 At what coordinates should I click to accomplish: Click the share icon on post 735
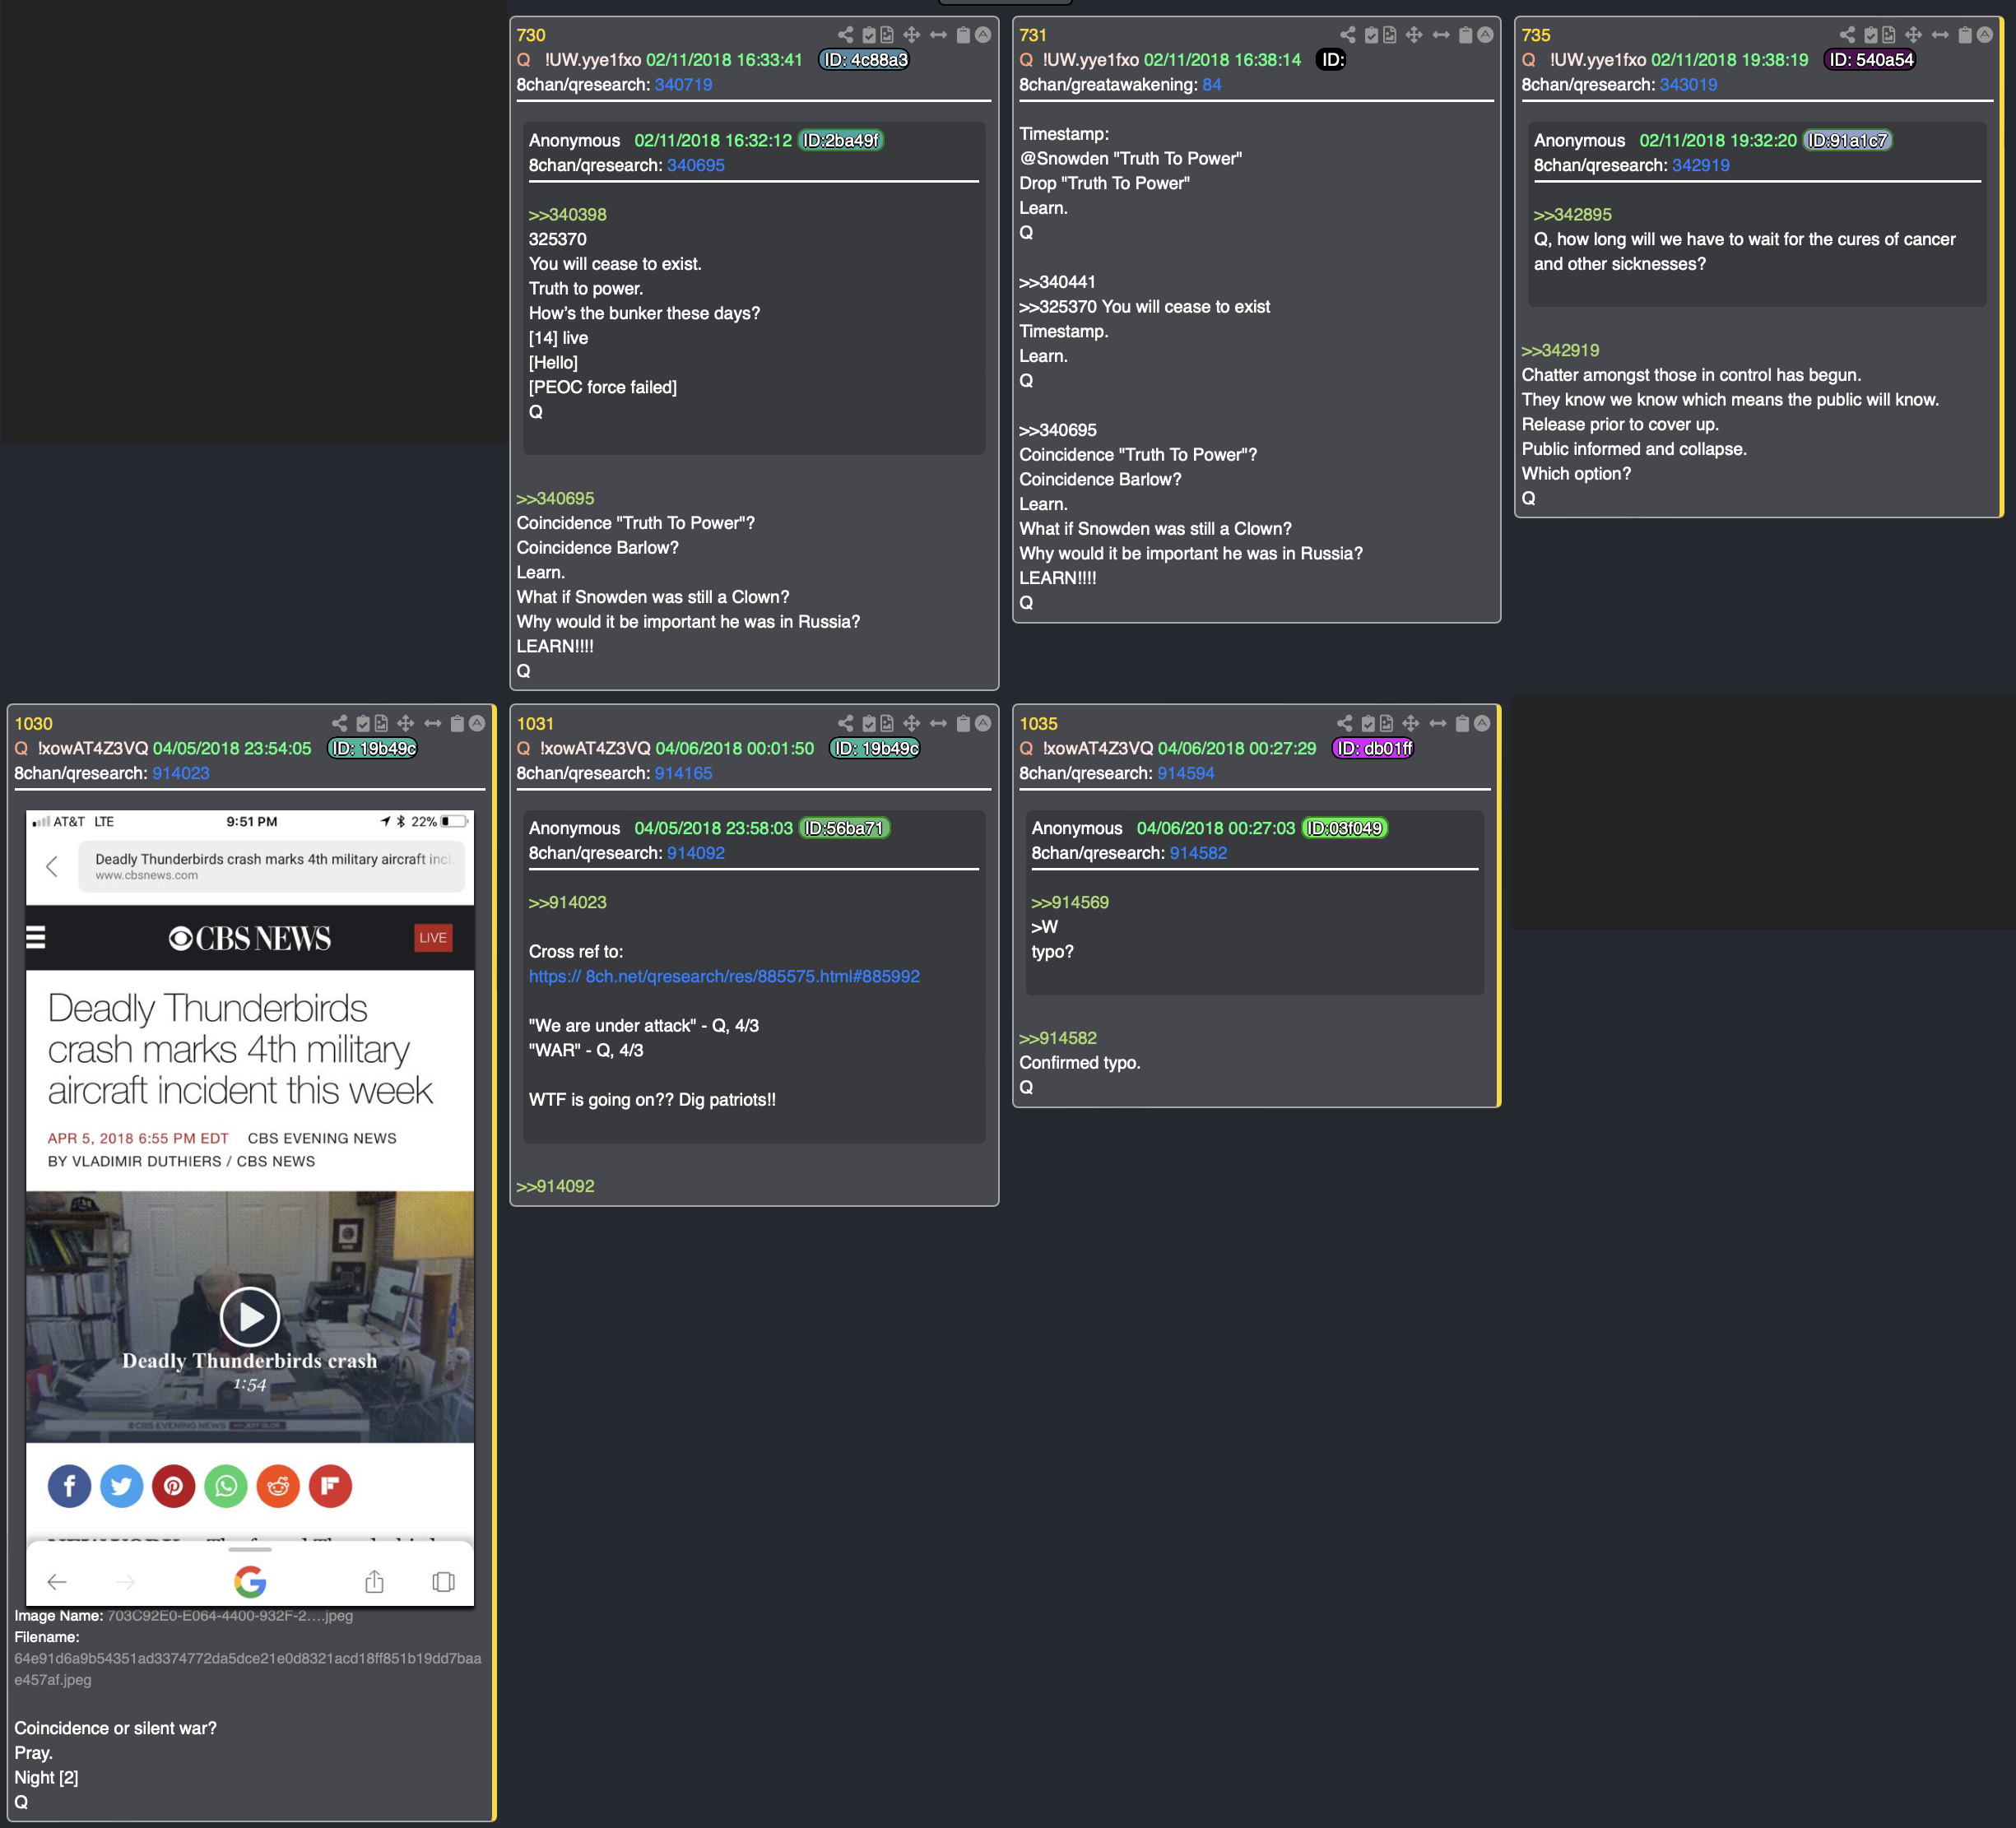click(x=1847, y=35)
